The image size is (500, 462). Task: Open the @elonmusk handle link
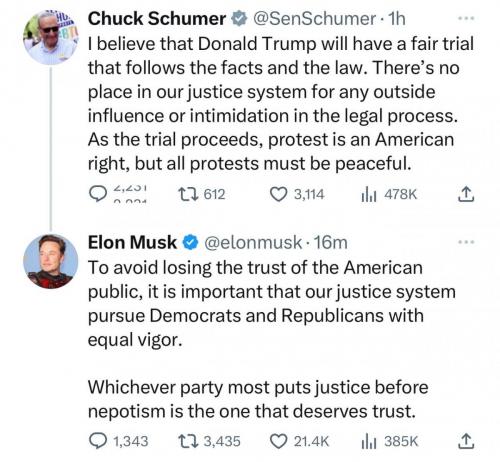[x=253, y=242]
